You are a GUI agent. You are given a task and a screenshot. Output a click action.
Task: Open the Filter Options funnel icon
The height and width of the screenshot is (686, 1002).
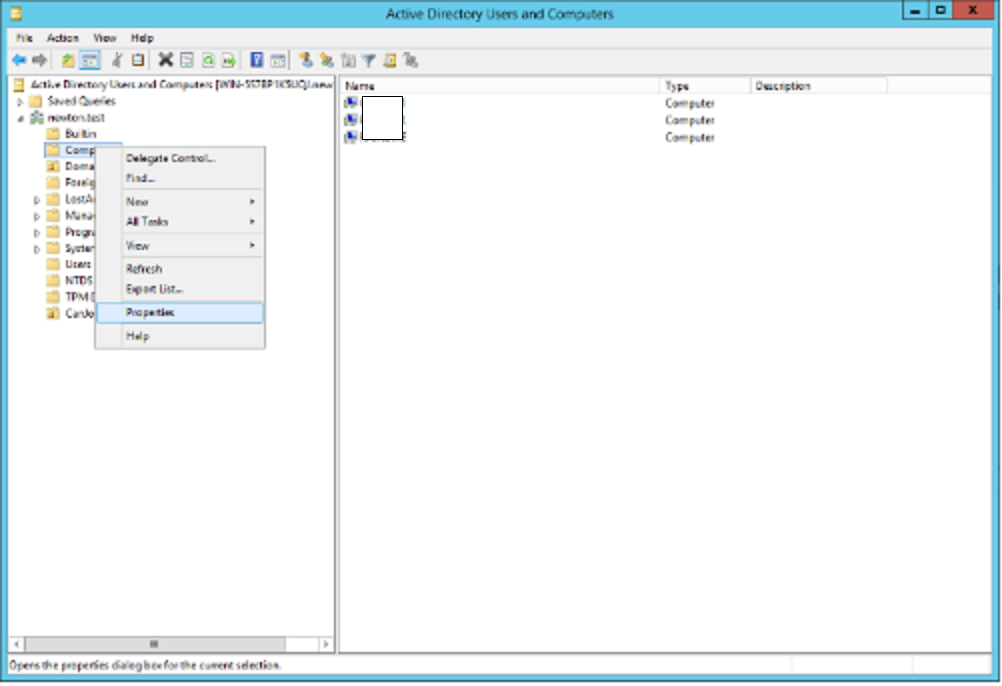point(367,60)
